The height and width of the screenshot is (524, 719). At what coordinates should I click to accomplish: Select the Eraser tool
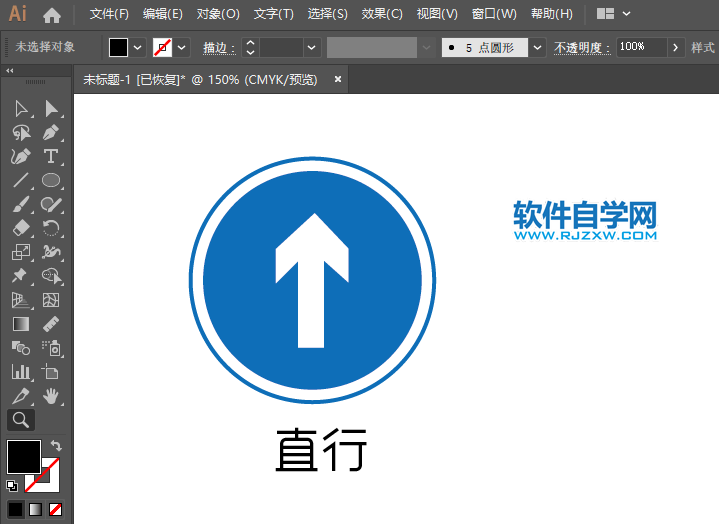coord(20,228)
